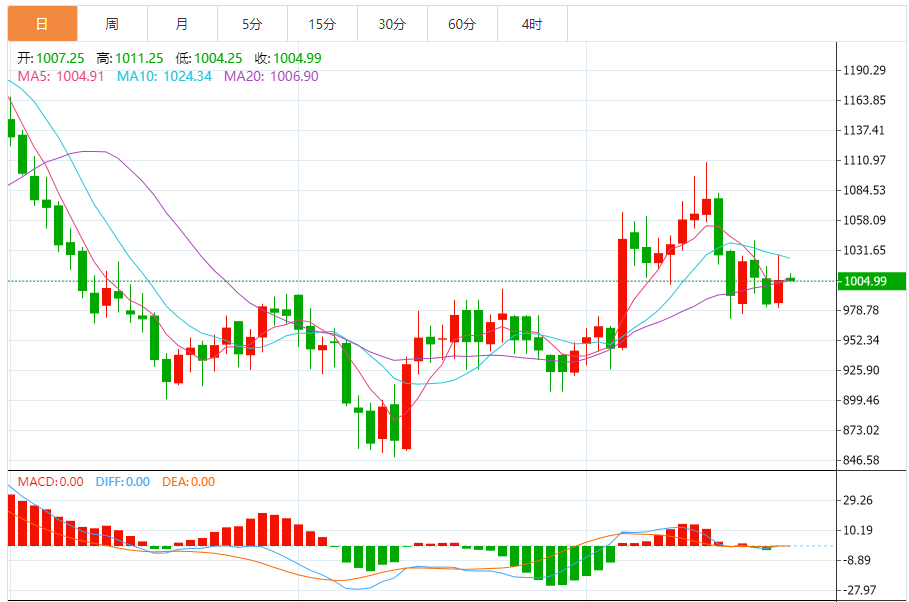Click the -8.89 MACD axis label

point(858,560)
